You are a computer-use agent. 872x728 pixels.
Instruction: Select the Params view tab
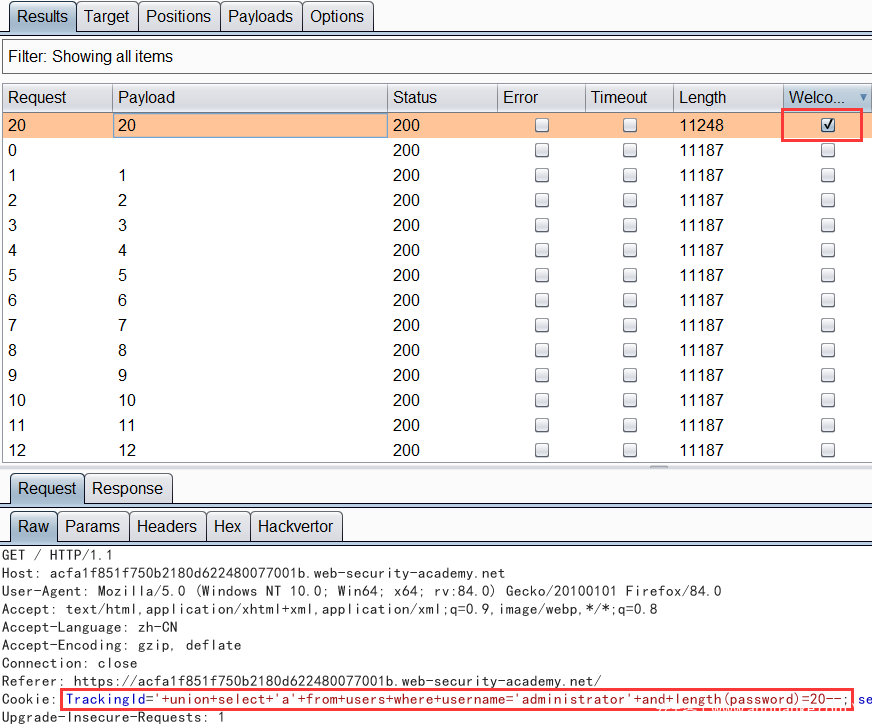[92, 526]
